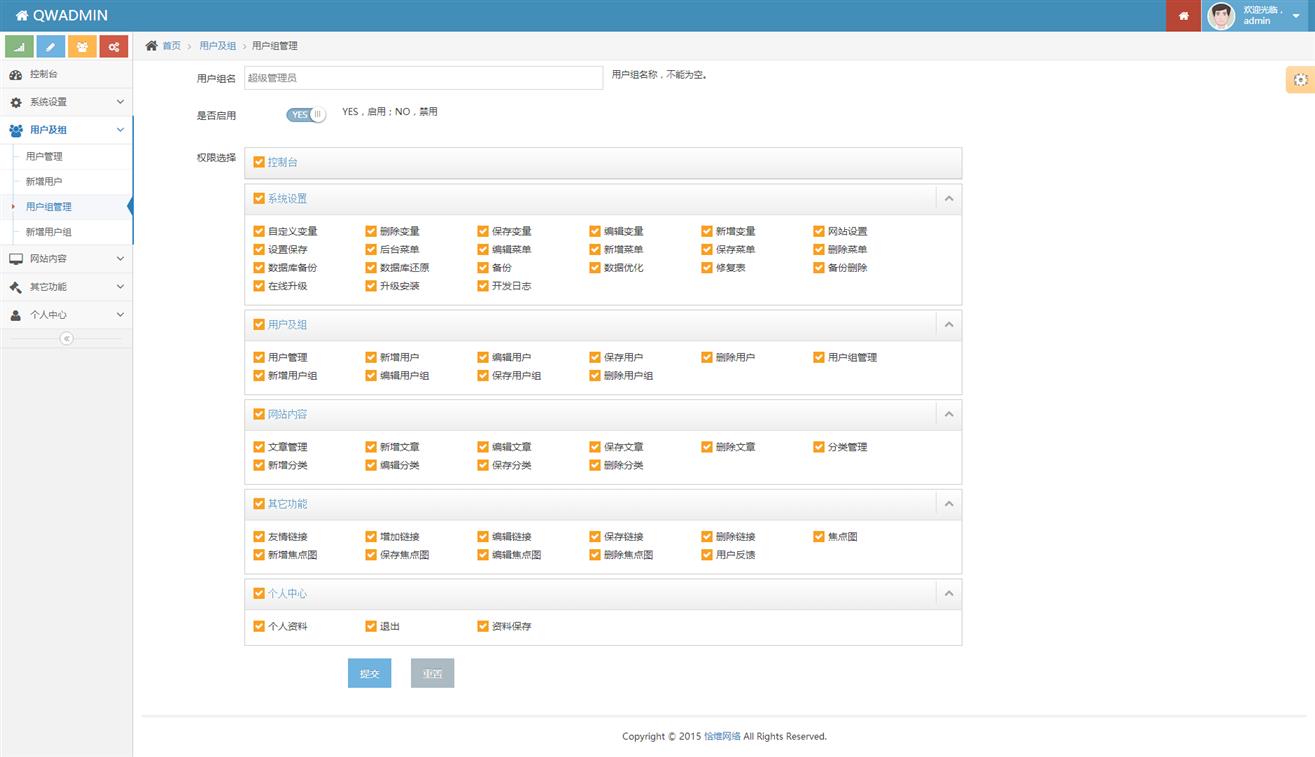The height and width of the screenshot is (757, 1315).
Task: Open 新增用户组 in the sidebar
Action: coord(48,232)
